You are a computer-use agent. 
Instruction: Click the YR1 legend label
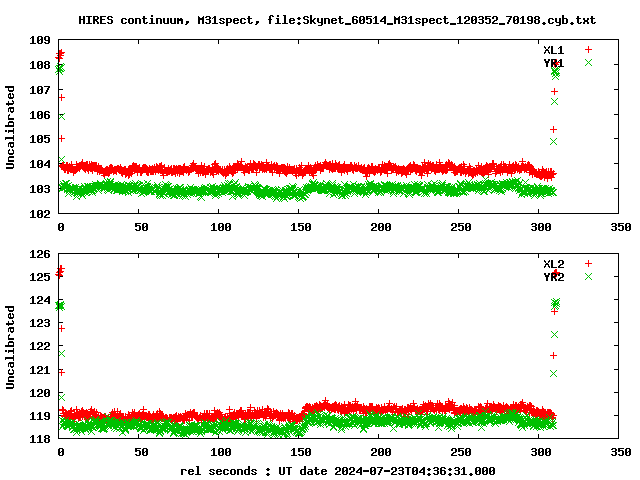553,63
